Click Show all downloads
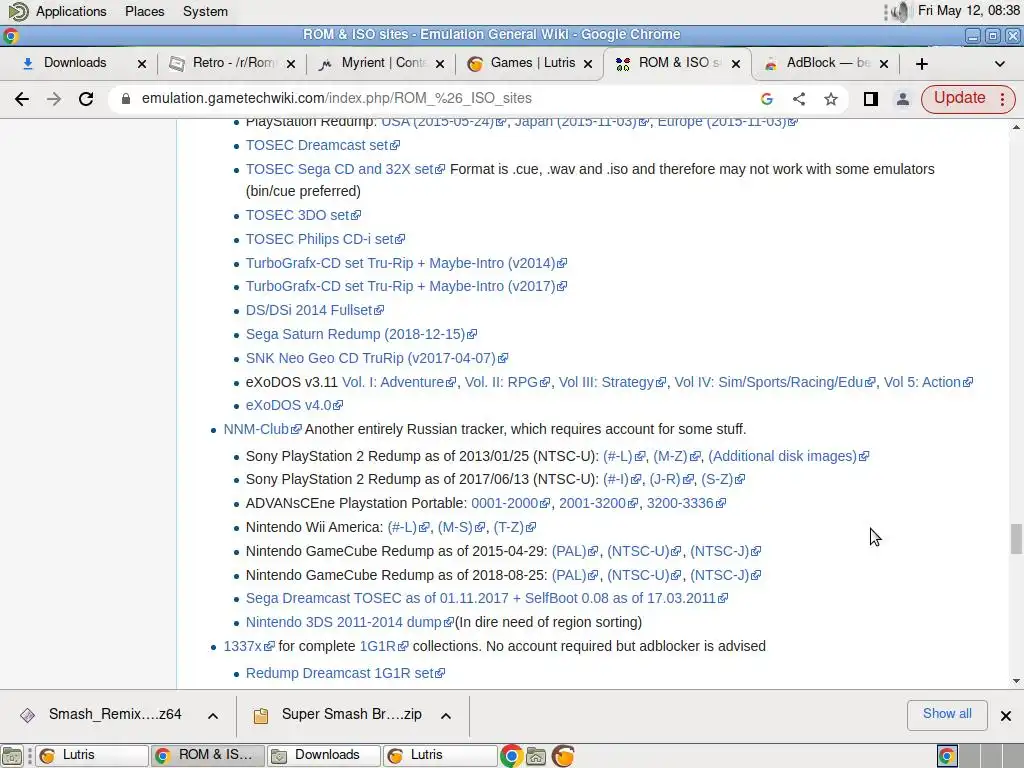This screenshot has height=768, width=1024. coord(947,714)
